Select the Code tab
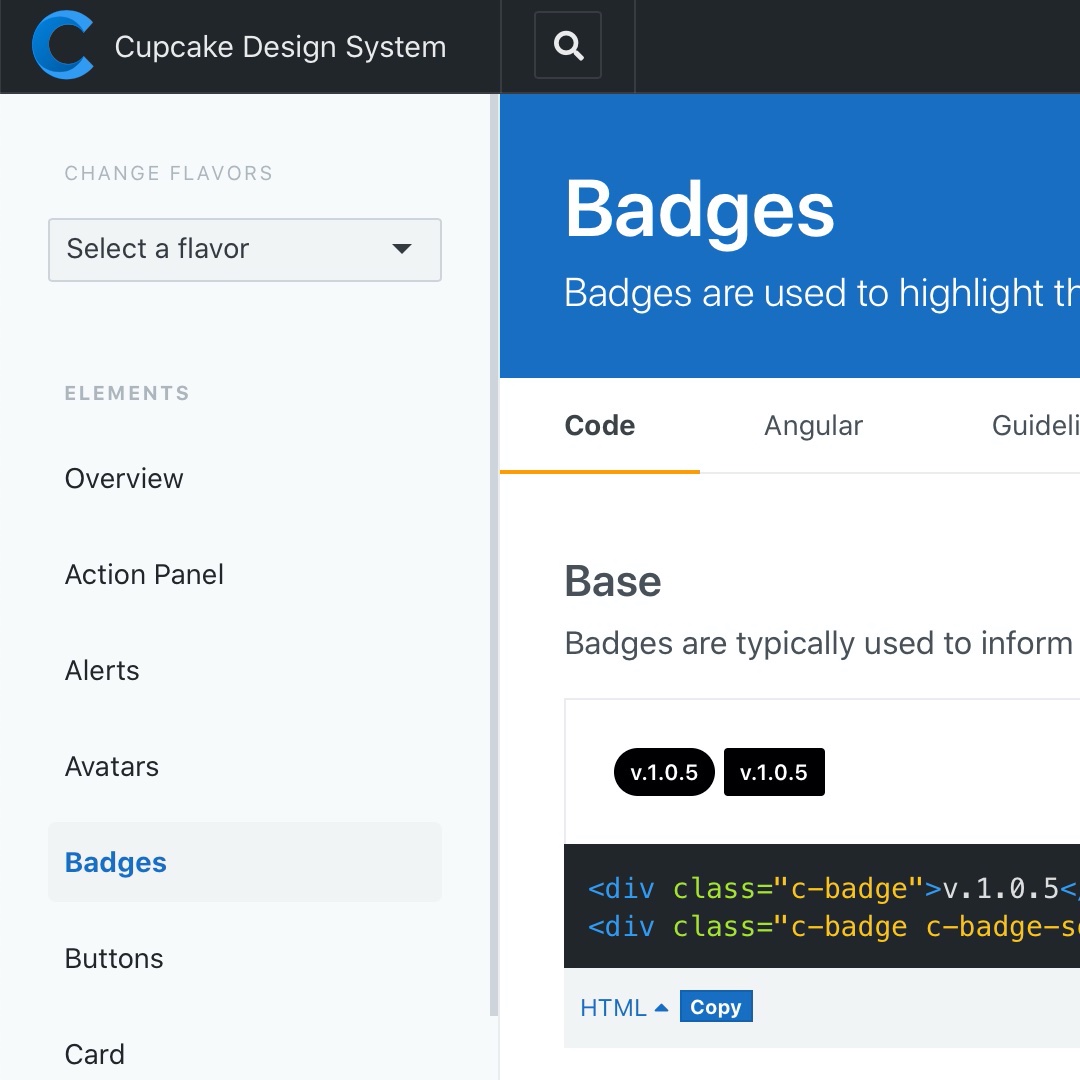The width and height of the screenshot is (1080, 1080). coord(600,426)
